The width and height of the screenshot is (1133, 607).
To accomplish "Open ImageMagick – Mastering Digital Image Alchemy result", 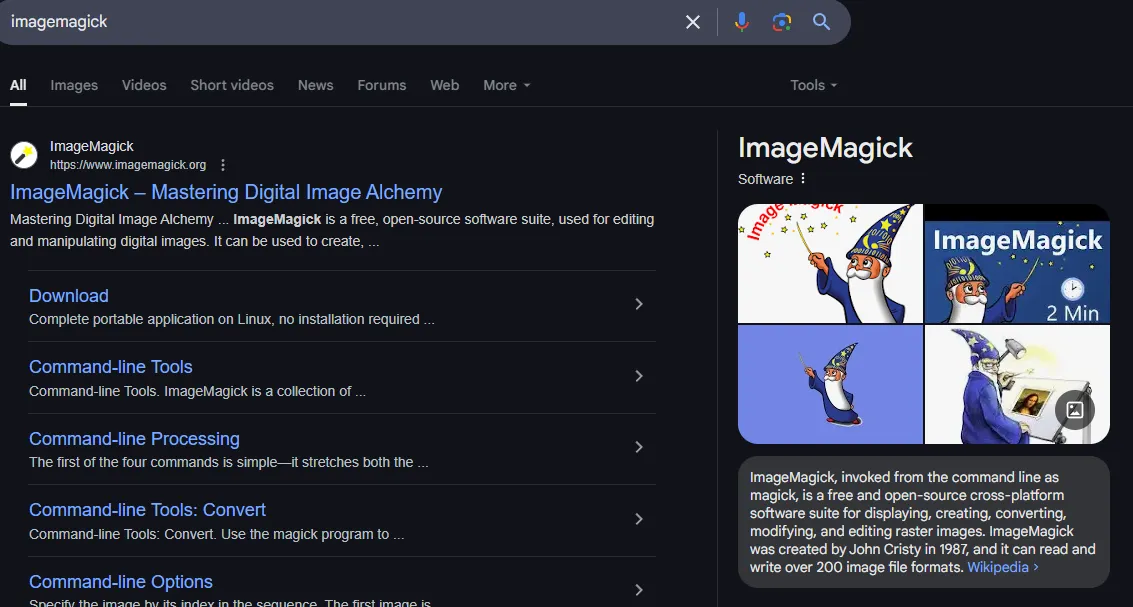I will (x=226, y=192).
